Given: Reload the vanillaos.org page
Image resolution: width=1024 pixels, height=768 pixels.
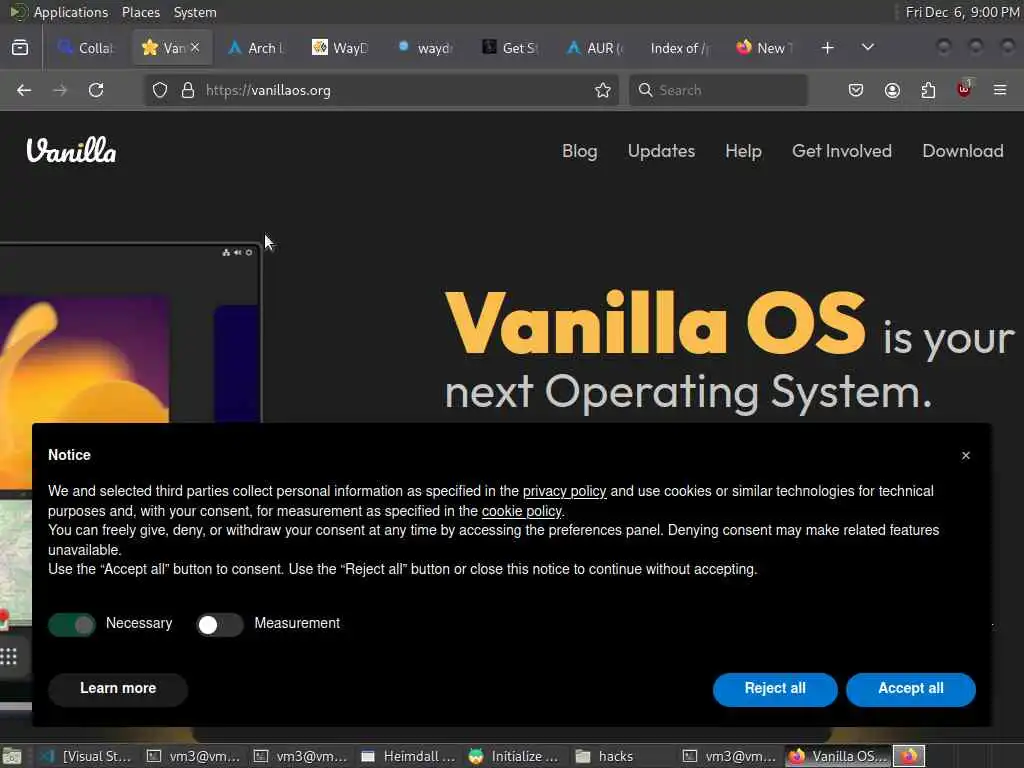Looking at the screenshot, I should (x=96, y=90).
